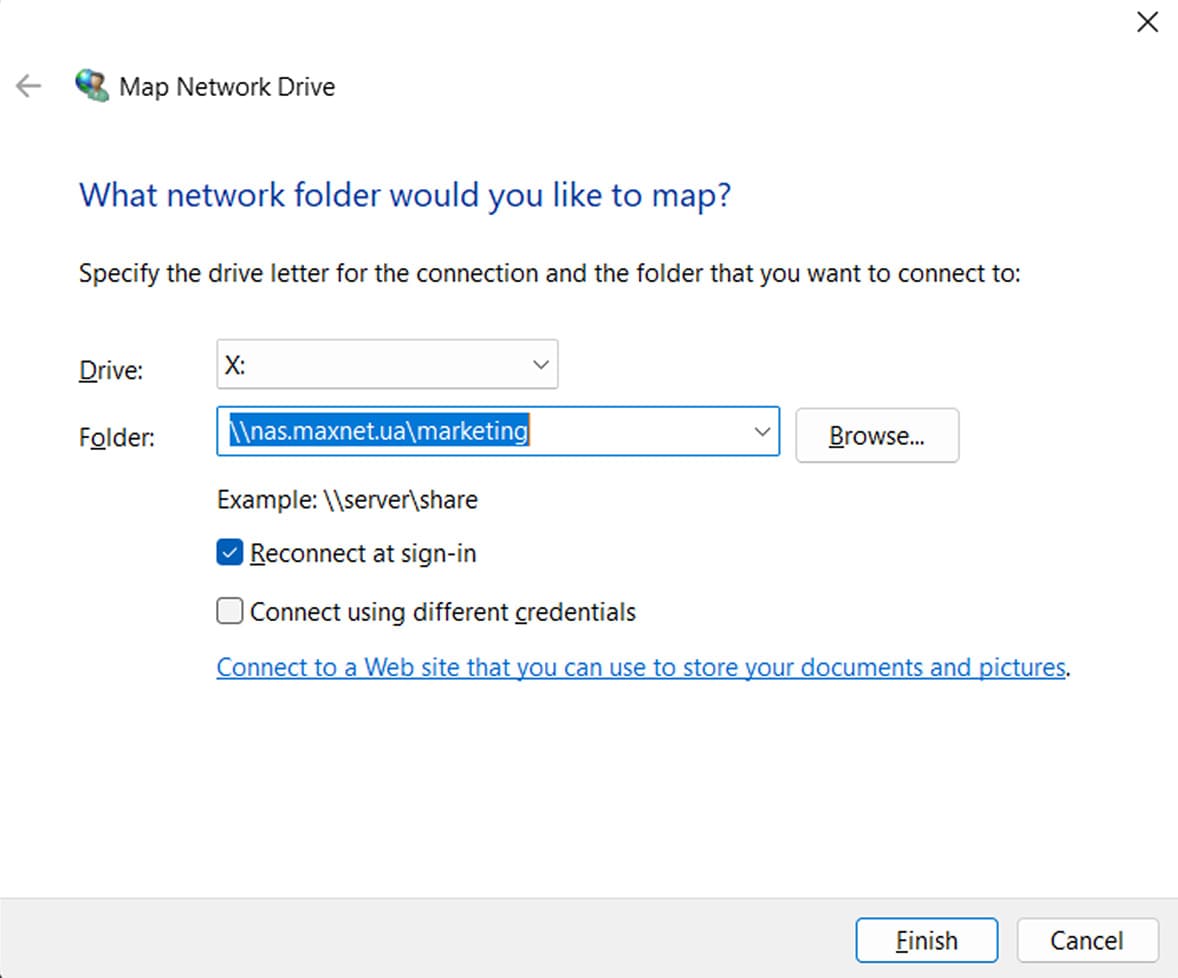The image size is (1178, 978).
Task: Click the Map Network Drive globe icon
Action: [92, 86]
